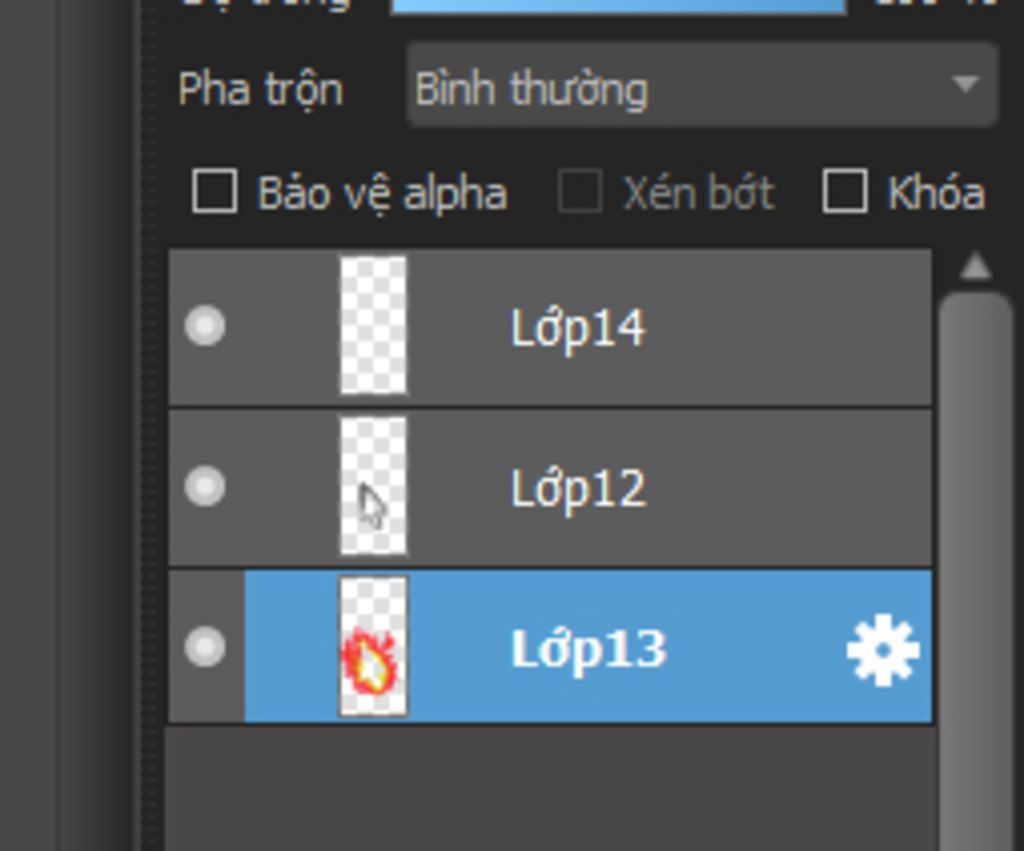Hide the Lớp14 layer visibility dot

point(205,325)
